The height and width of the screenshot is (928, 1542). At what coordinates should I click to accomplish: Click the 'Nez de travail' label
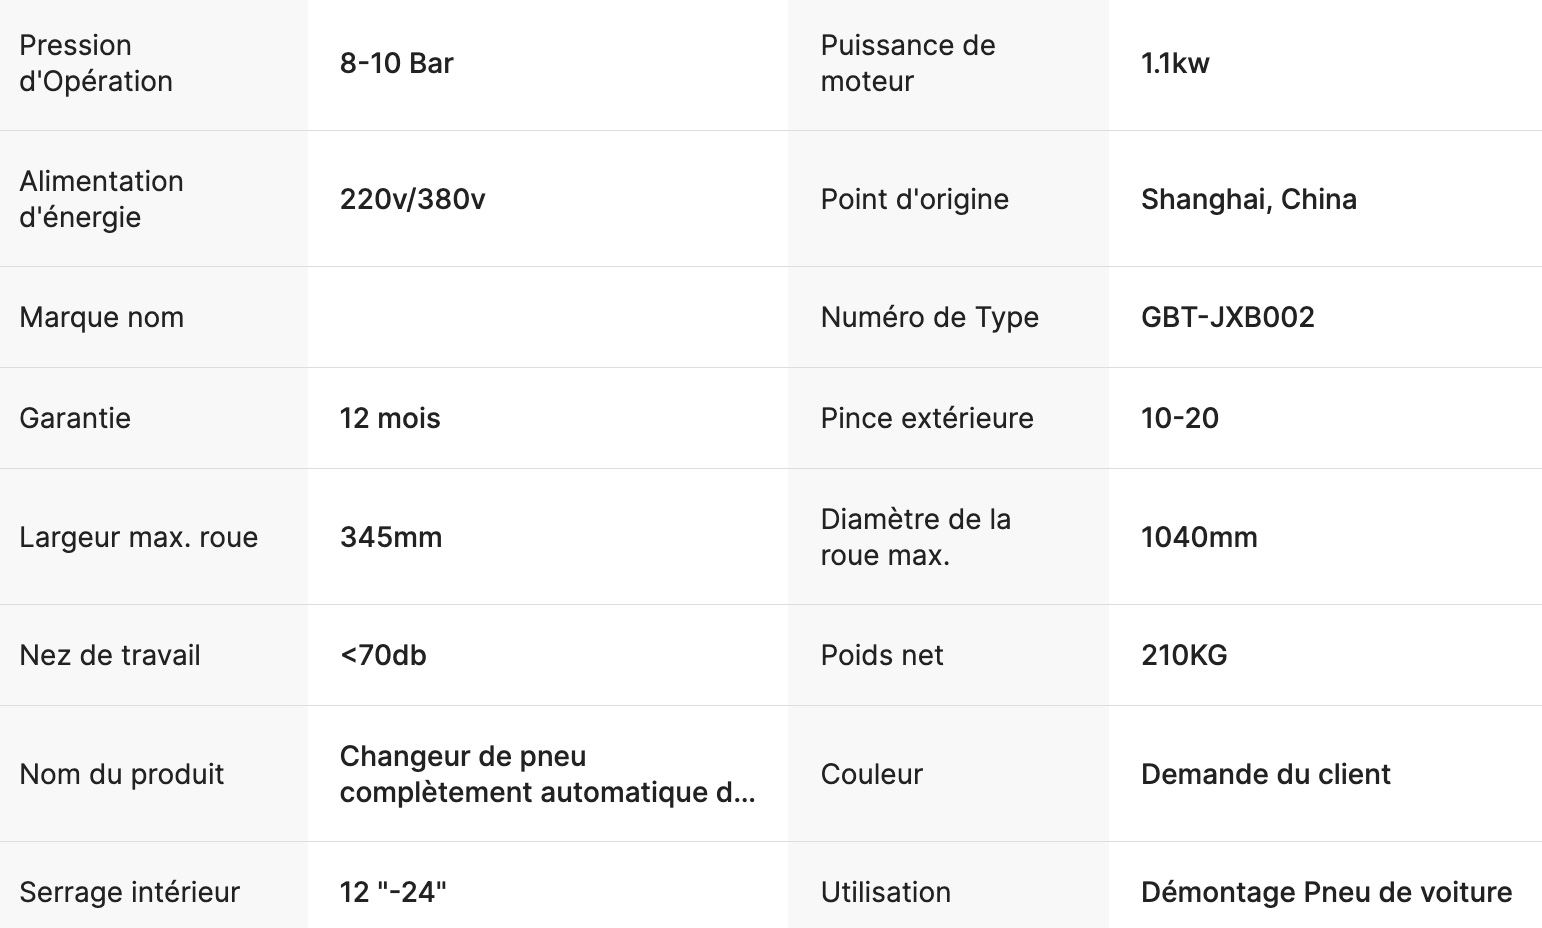110,656
